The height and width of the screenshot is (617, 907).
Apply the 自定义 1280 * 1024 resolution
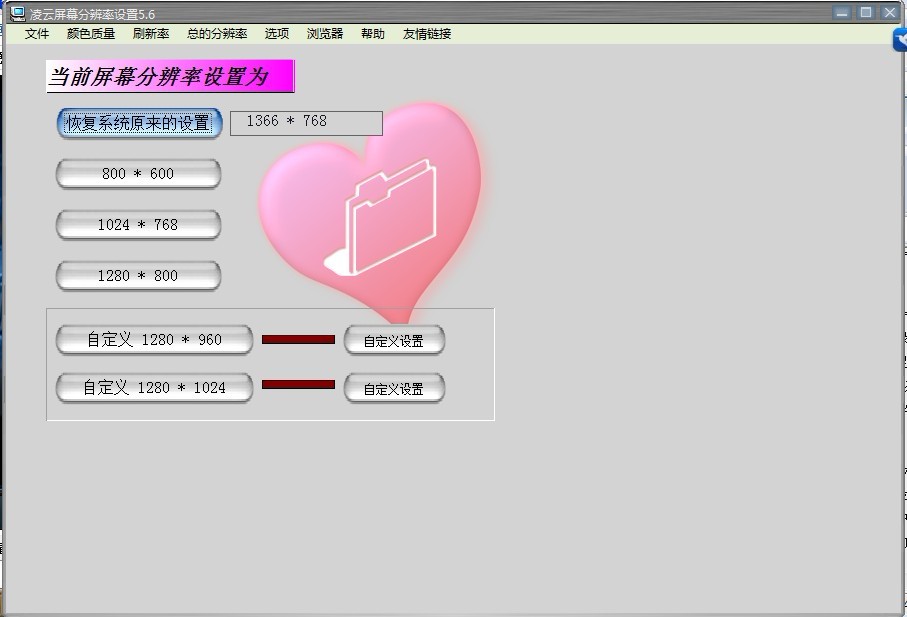[x=154, y=388]
